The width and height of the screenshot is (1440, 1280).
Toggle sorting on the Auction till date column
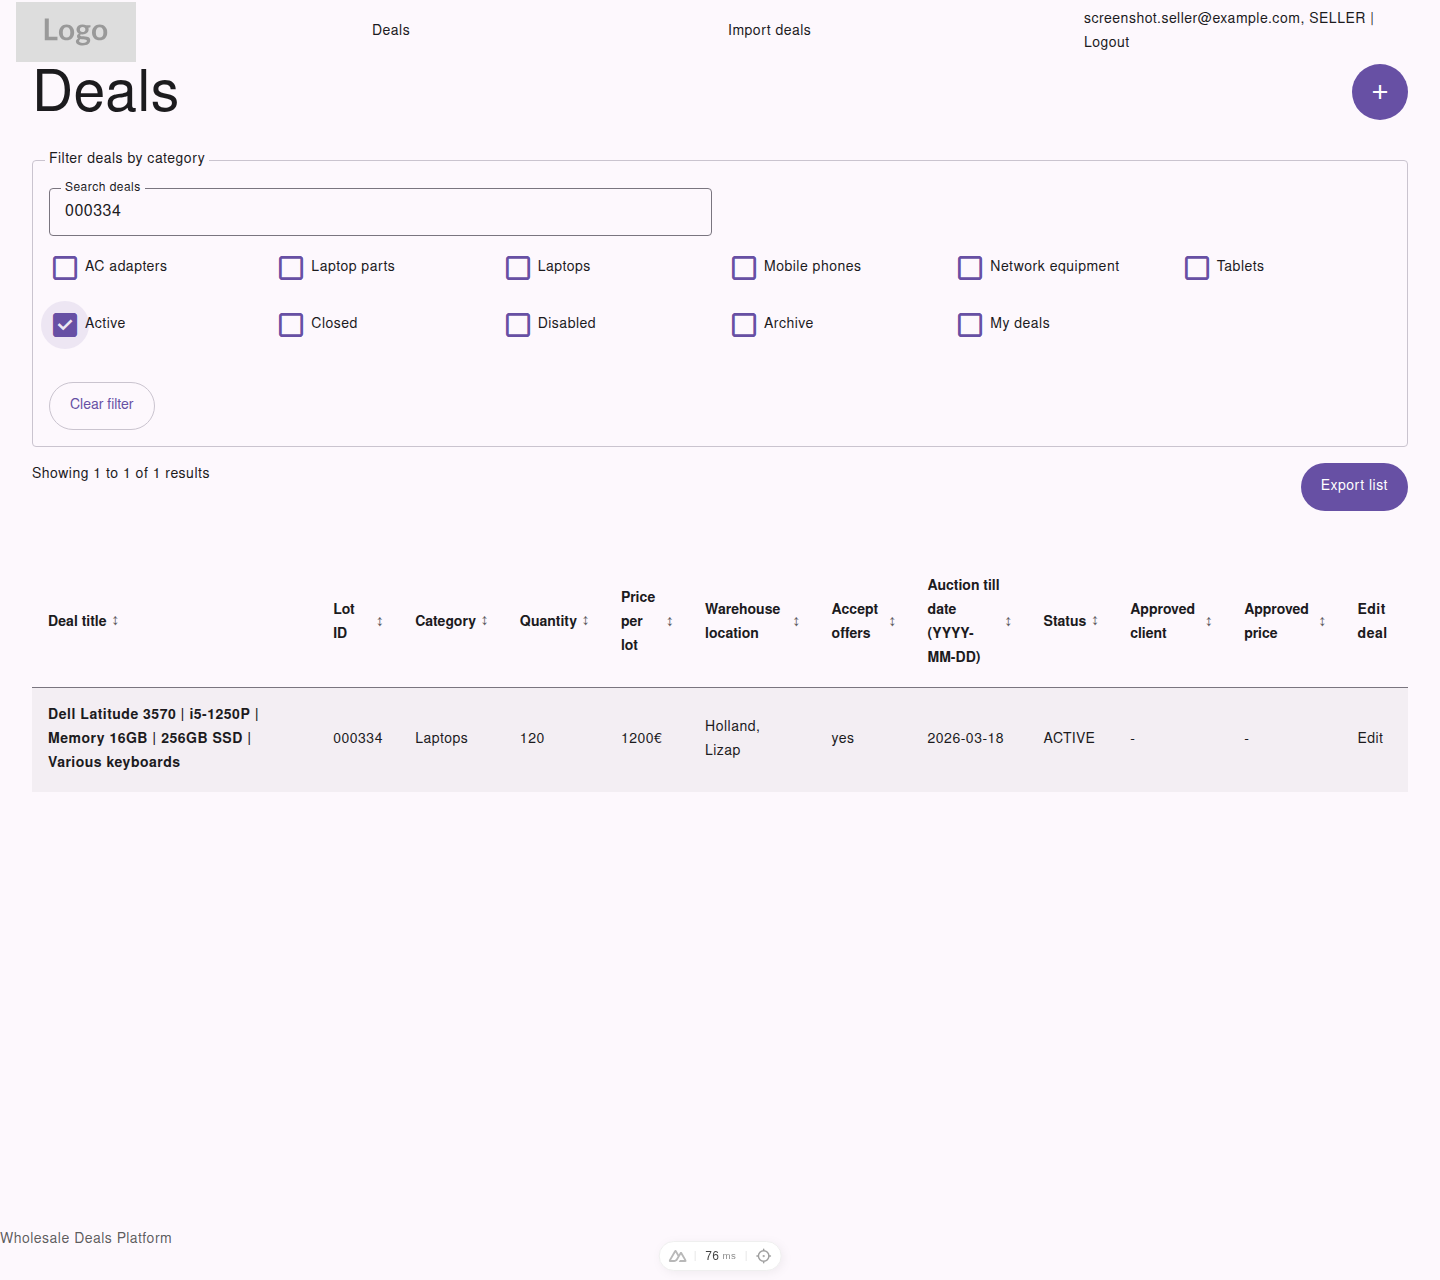(1008, 620)
